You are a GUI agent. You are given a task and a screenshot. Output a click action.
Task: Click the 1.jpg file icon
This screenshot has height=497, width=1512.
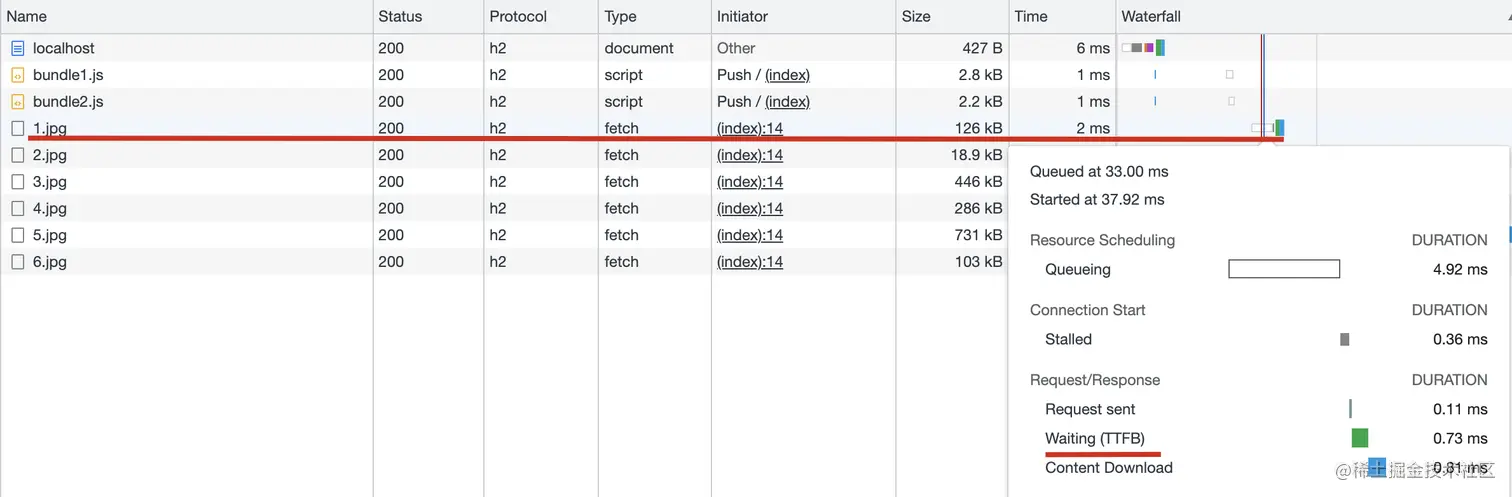17,128
